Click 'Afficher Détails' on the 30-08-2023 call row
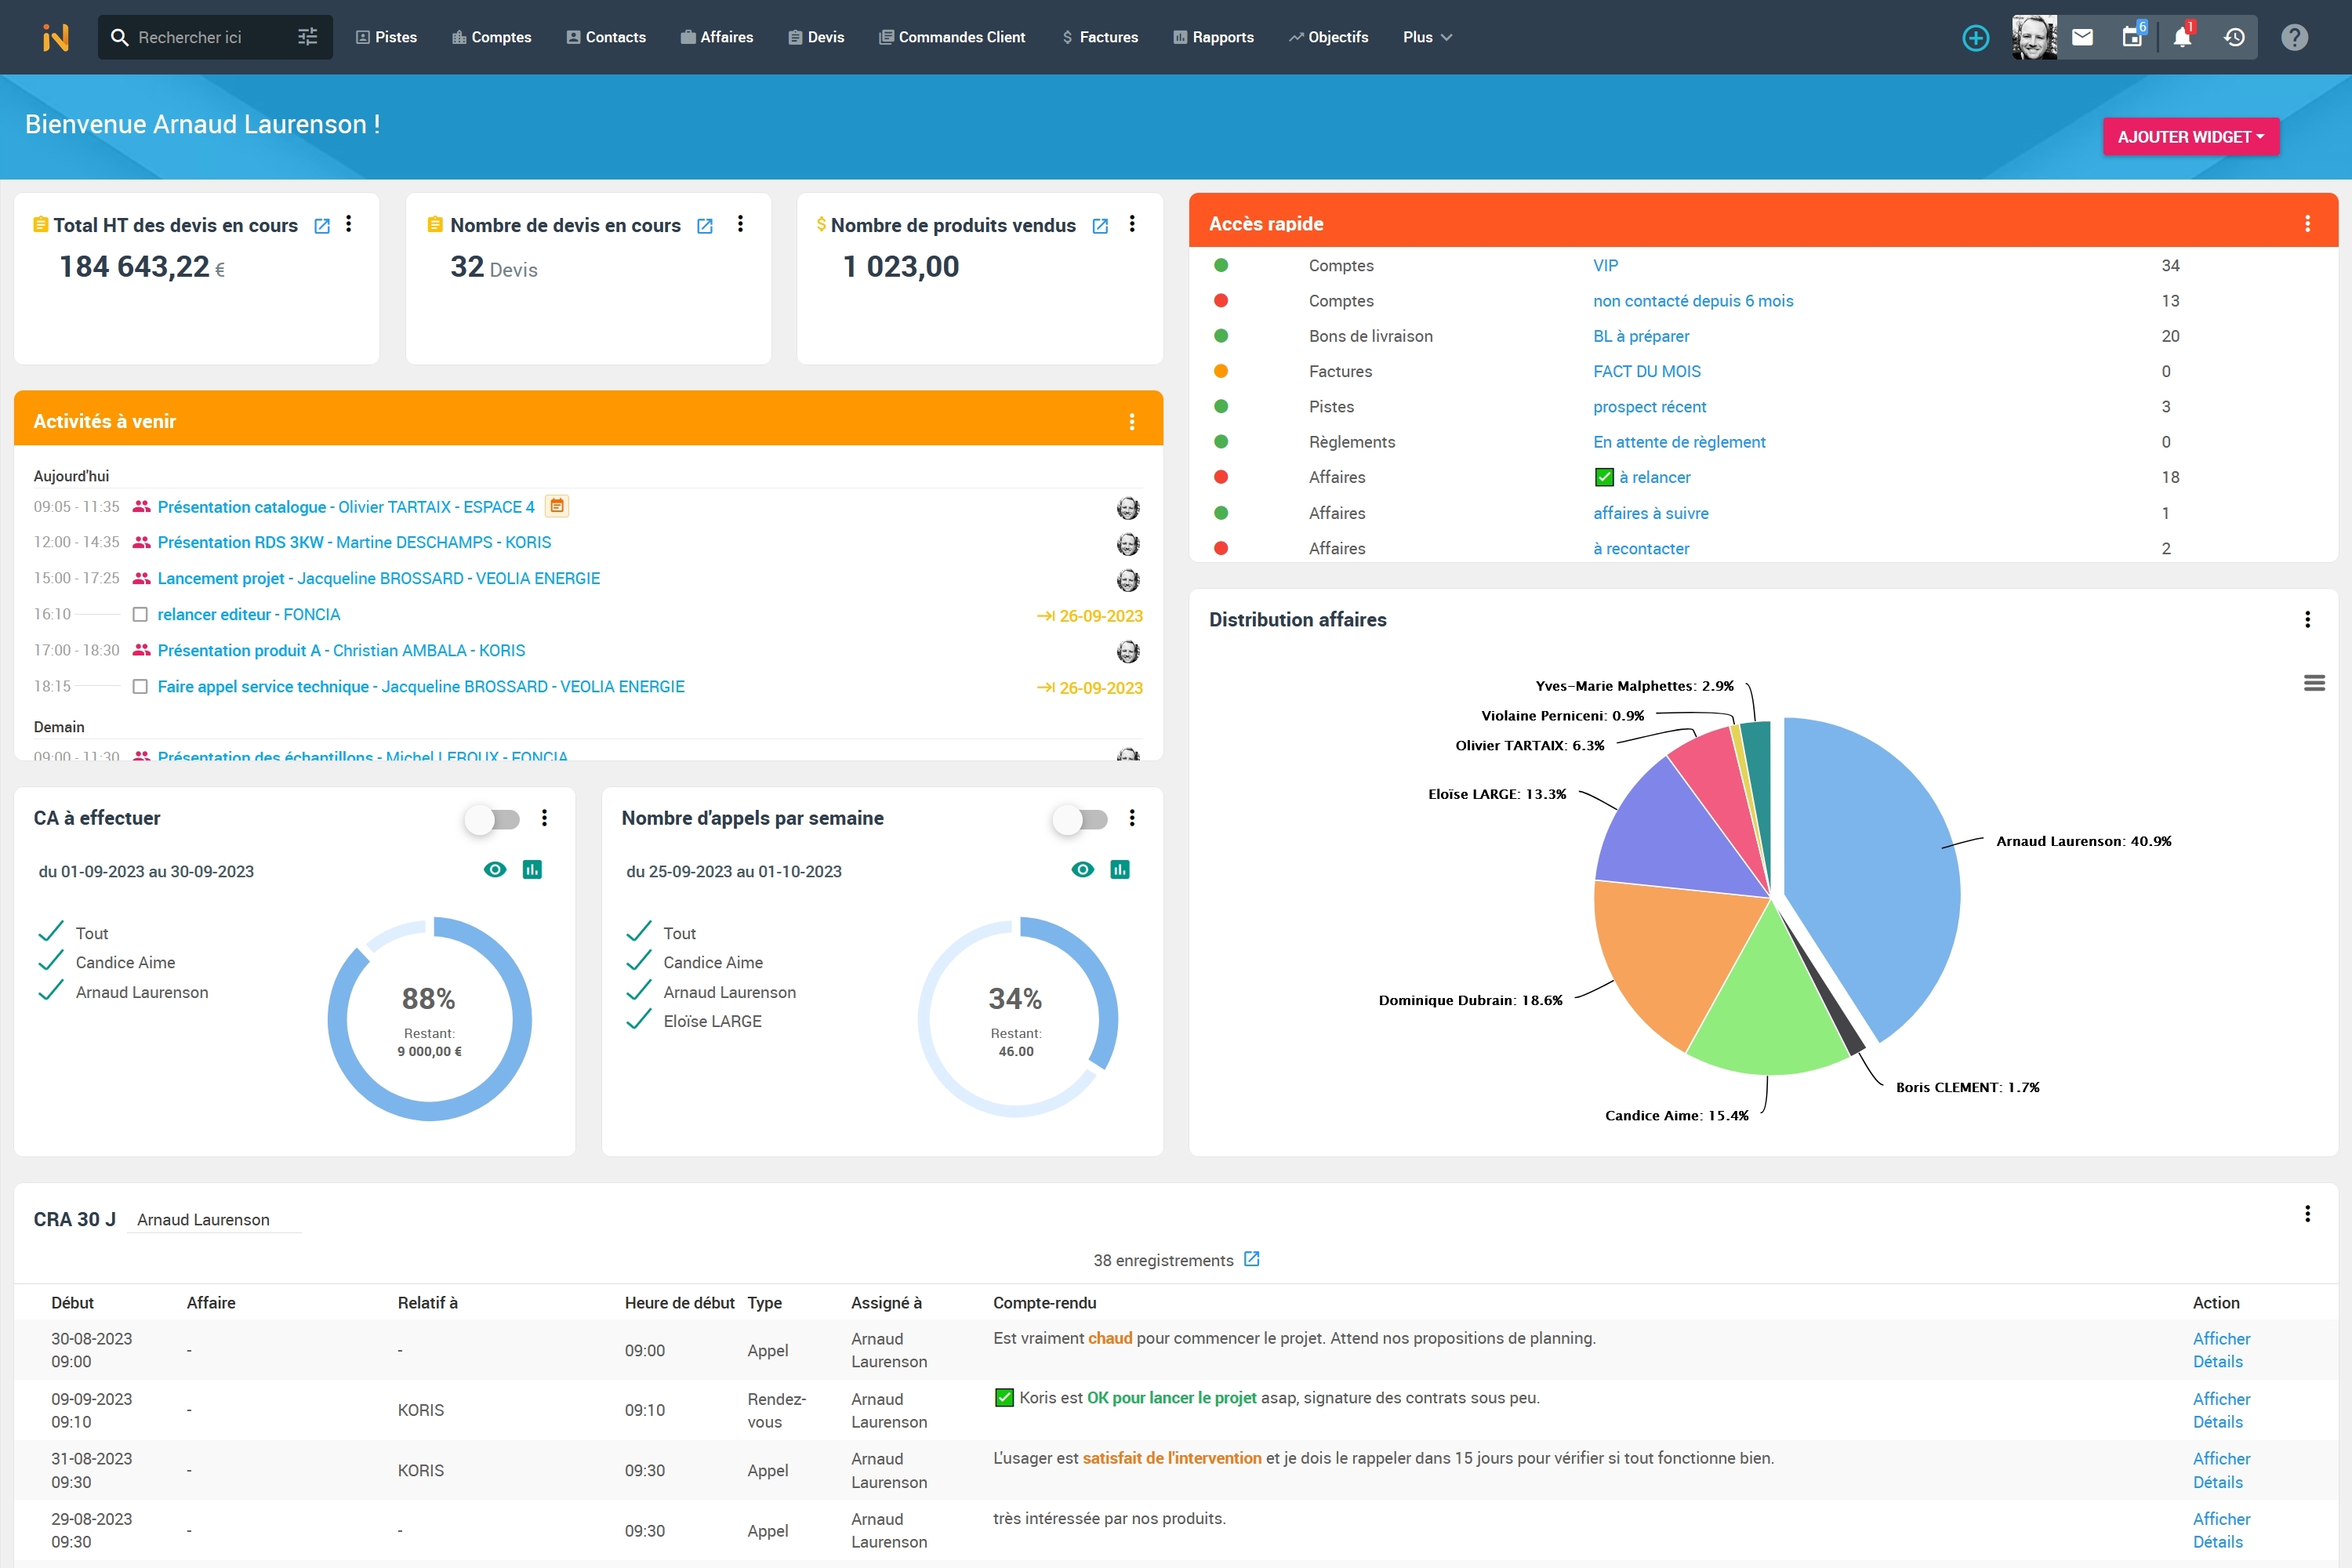This screenshot has height=1568, width=2352. point(2220,1349)
